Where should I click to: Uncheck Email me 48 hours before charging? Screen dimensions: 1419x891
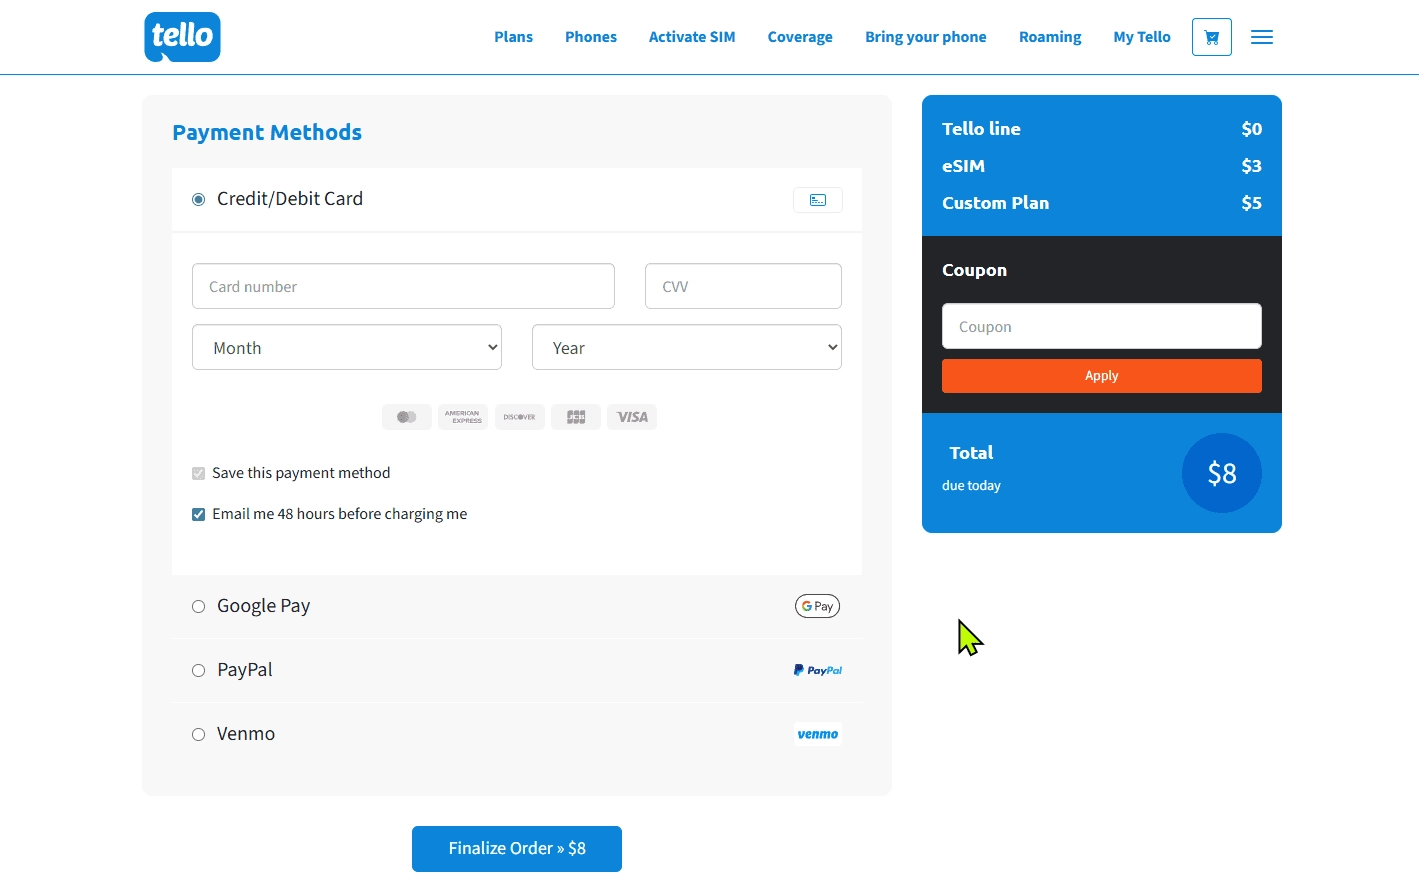click(198, 514)
